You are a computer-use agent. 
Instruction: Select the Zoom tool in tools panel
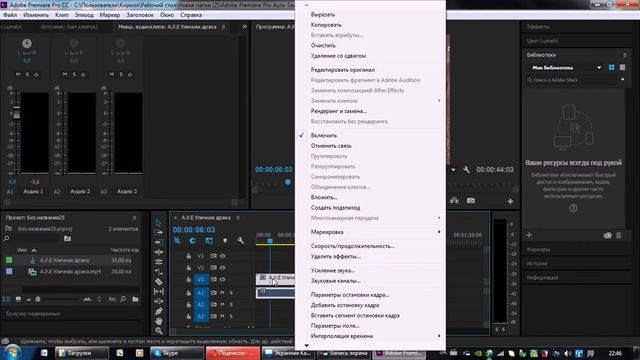159,331
